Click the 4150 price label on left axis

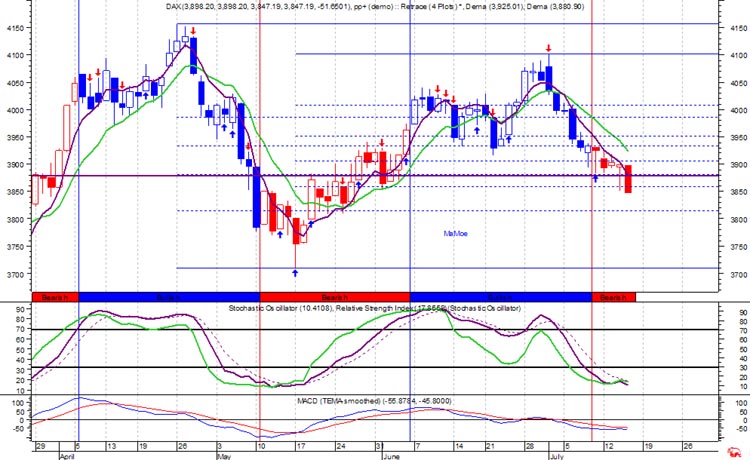point(15,28)
